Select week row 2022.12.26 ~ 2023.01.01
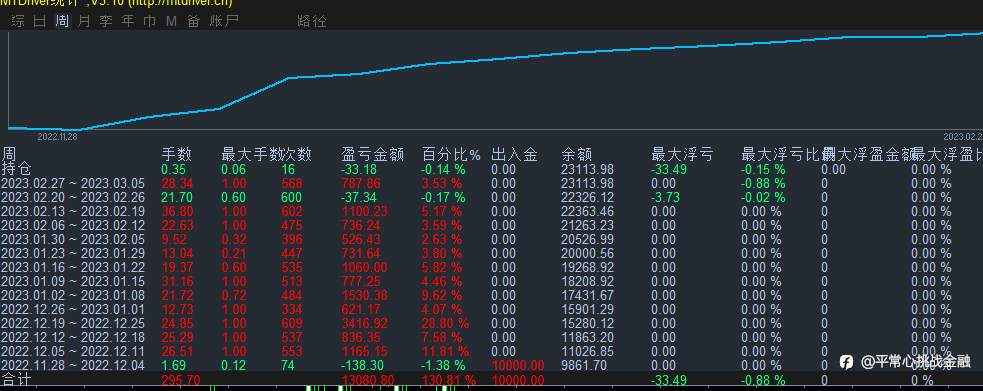983x391 pixels. tap(73, 310)
